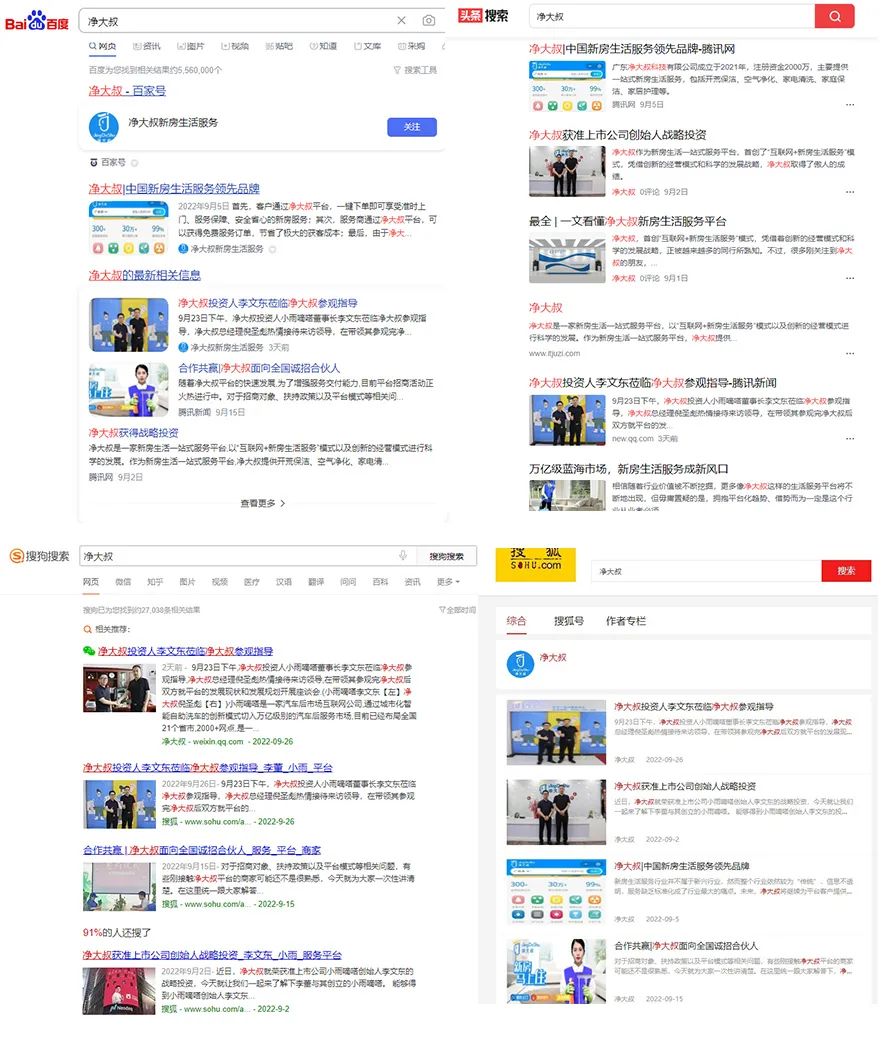The width and height of the screenshot is (891, 1050).
Task: Click the Baidu search input field
Action: [238, 21]
